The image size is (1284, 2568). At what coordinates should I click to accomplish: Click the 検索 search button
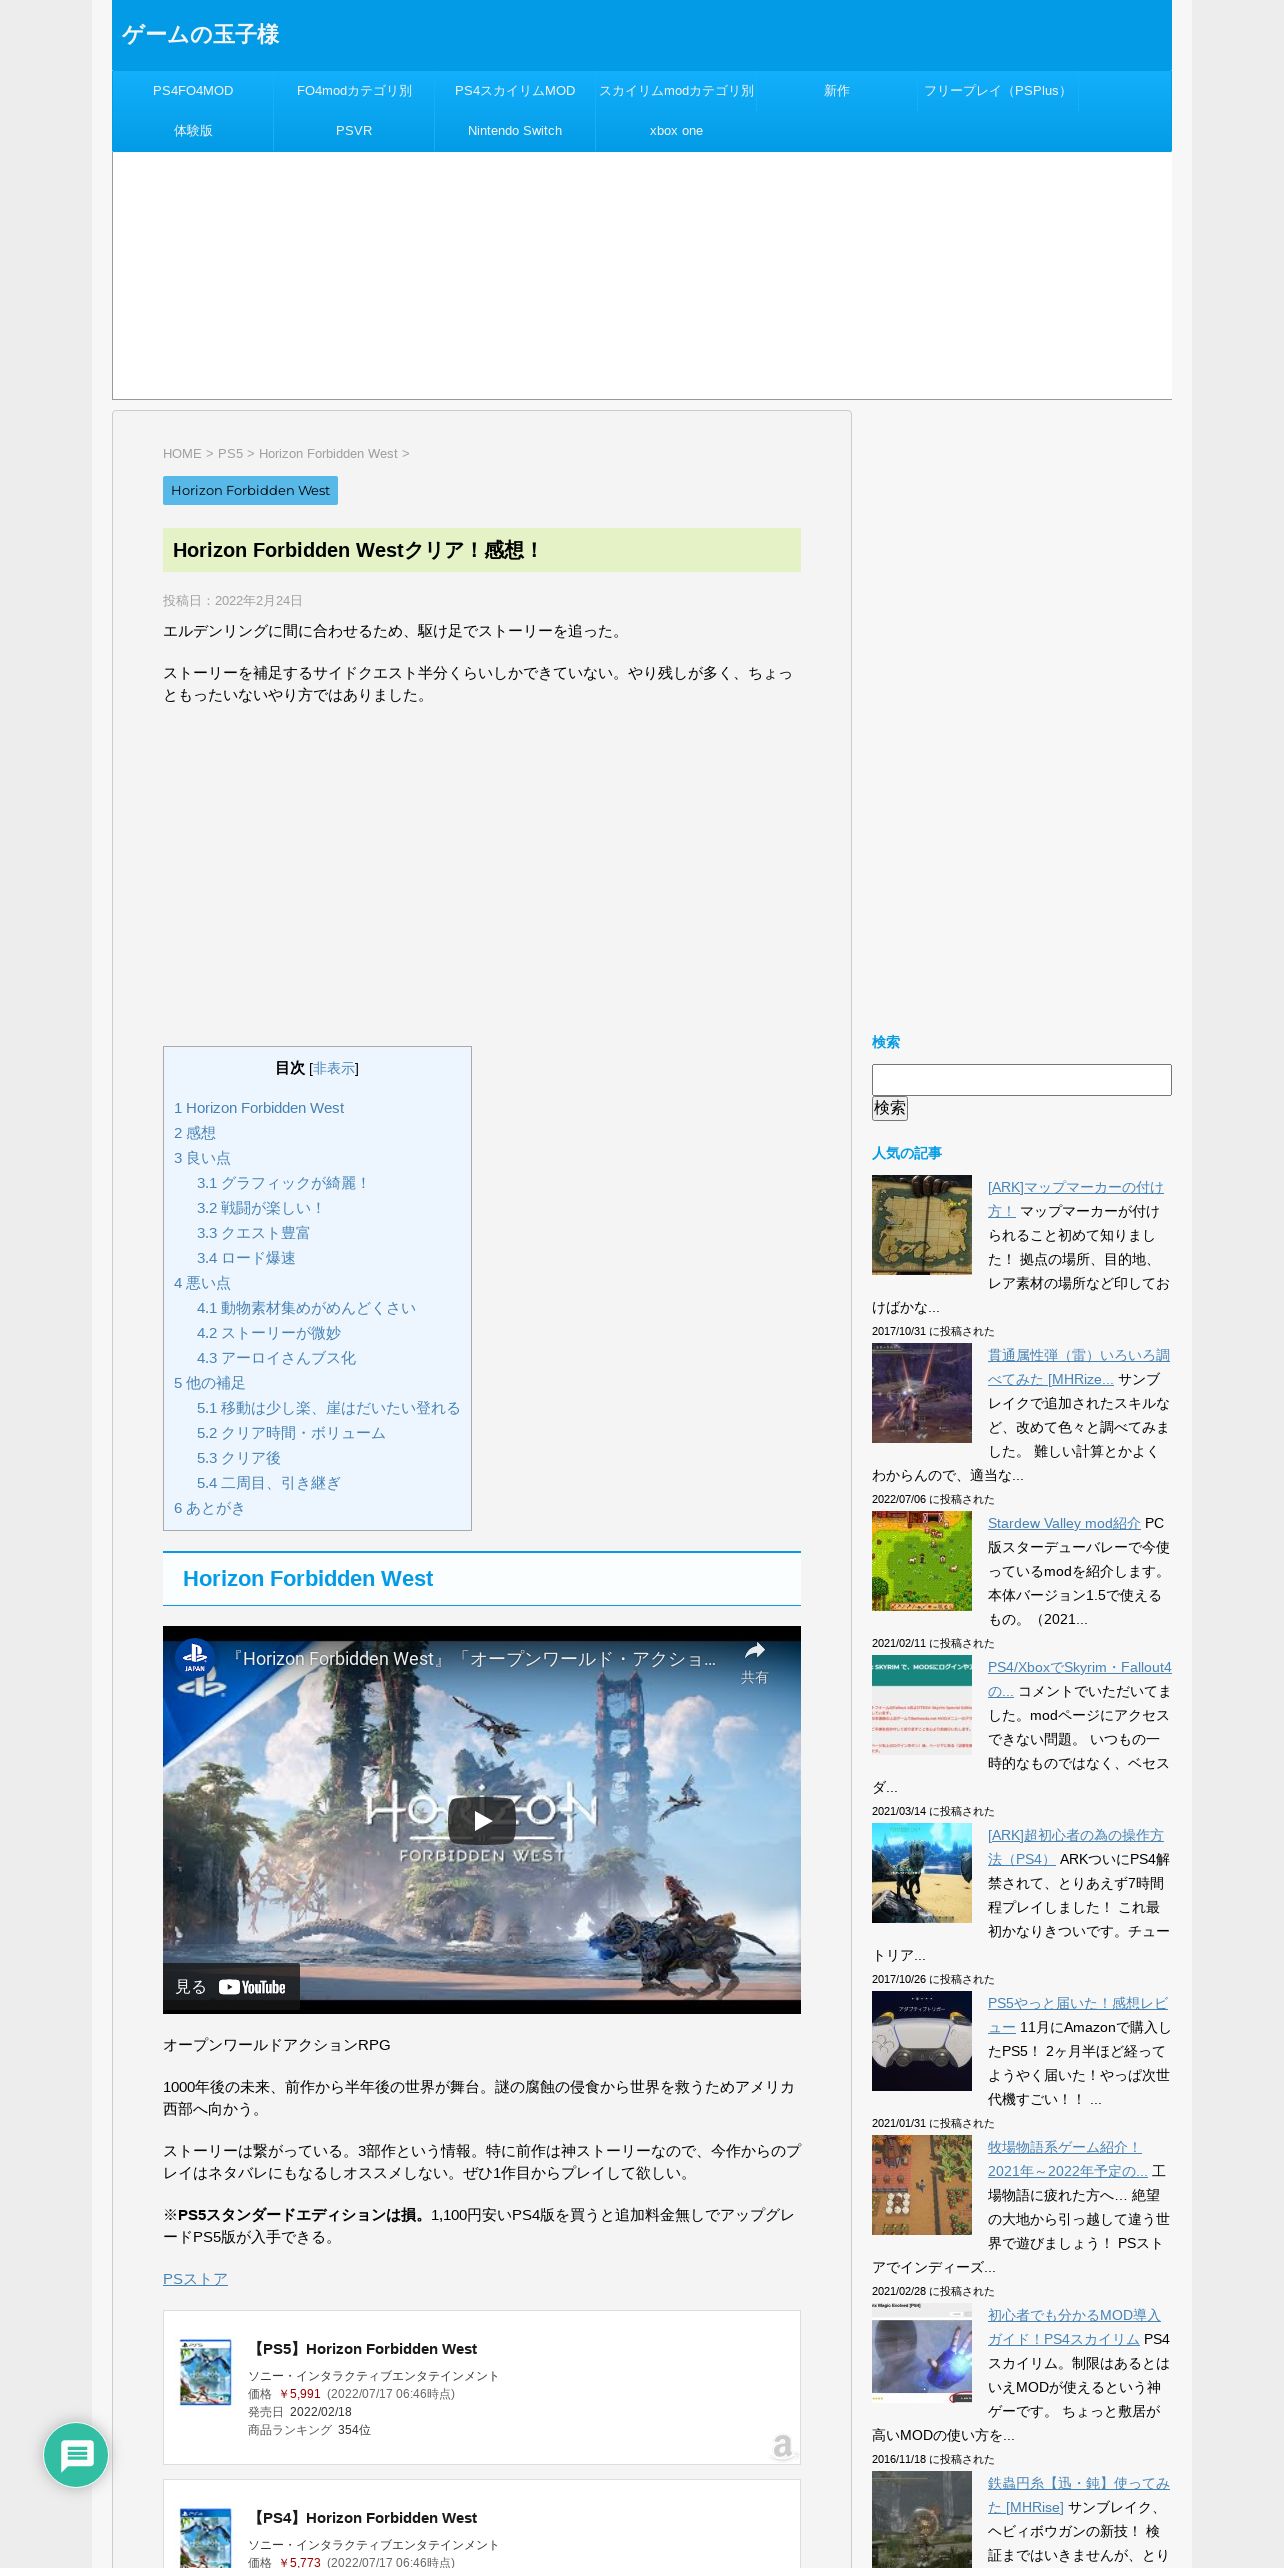point(890,1108)
